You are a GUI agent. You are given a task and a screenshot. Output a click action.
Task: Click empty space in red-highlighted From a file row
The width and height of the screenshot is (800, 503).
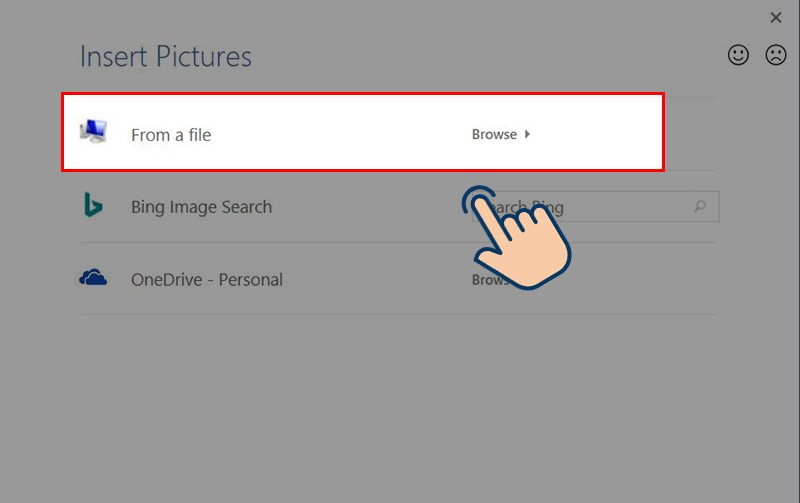coord(337,134)
